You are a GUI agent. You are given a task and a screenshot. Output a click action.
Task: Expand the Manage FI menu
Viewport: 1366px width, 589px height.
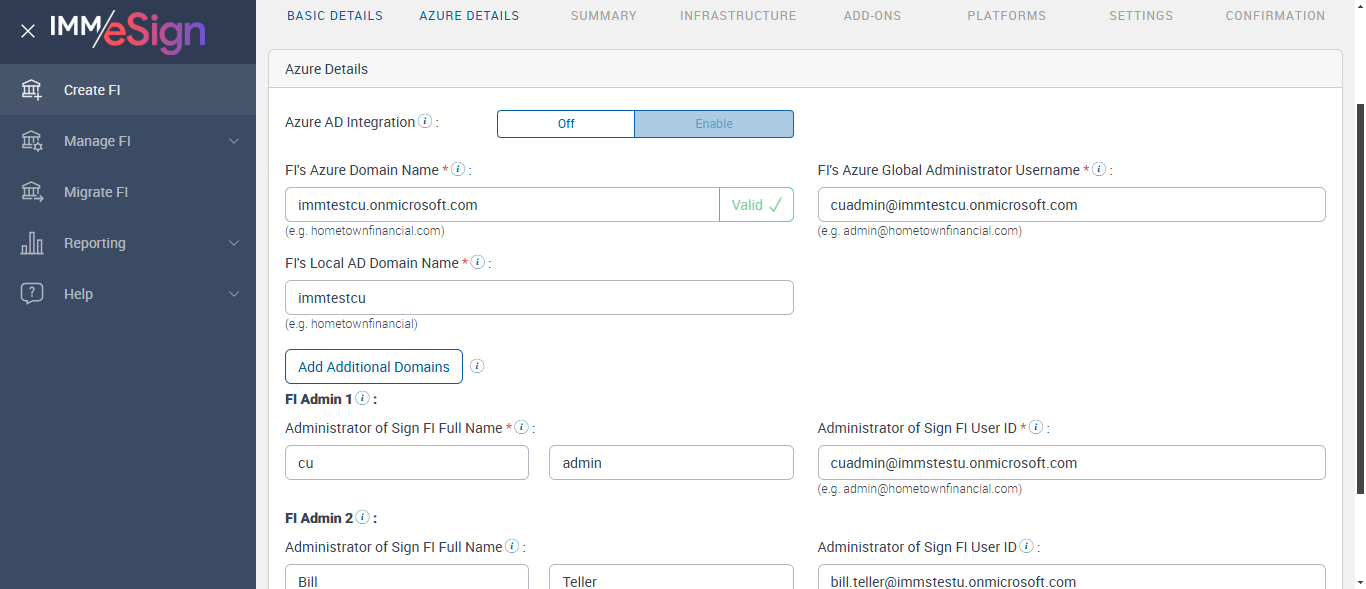[234, 141]
